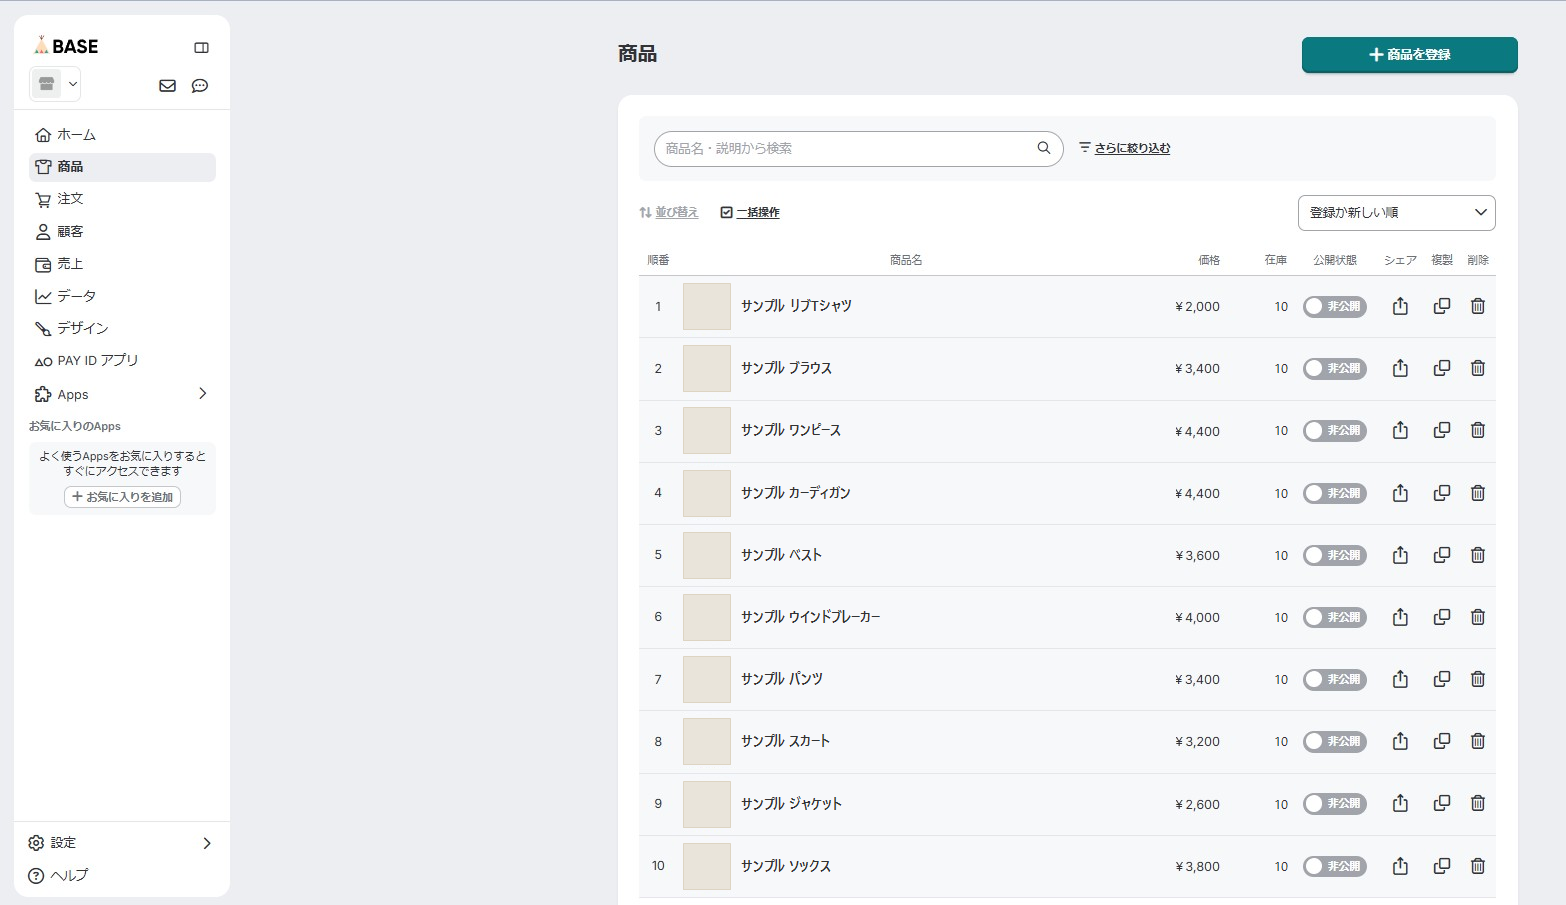Share サンプル ウインドブレーカー product
The height and width of the screenshot is (905, 1566).
1400,617
